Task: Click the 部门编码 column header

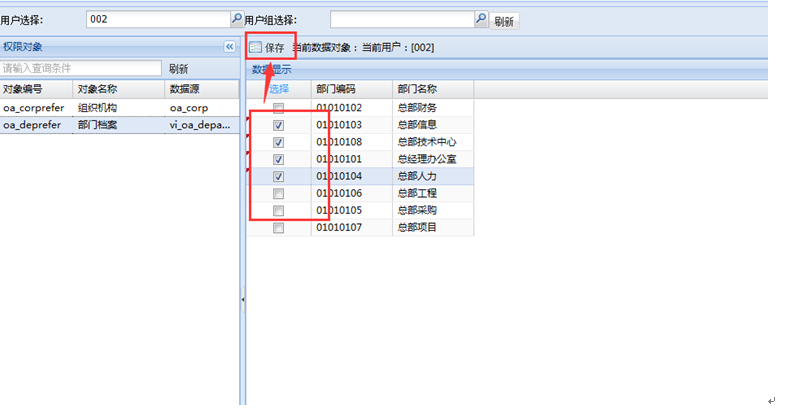Action: click(352, 89)
